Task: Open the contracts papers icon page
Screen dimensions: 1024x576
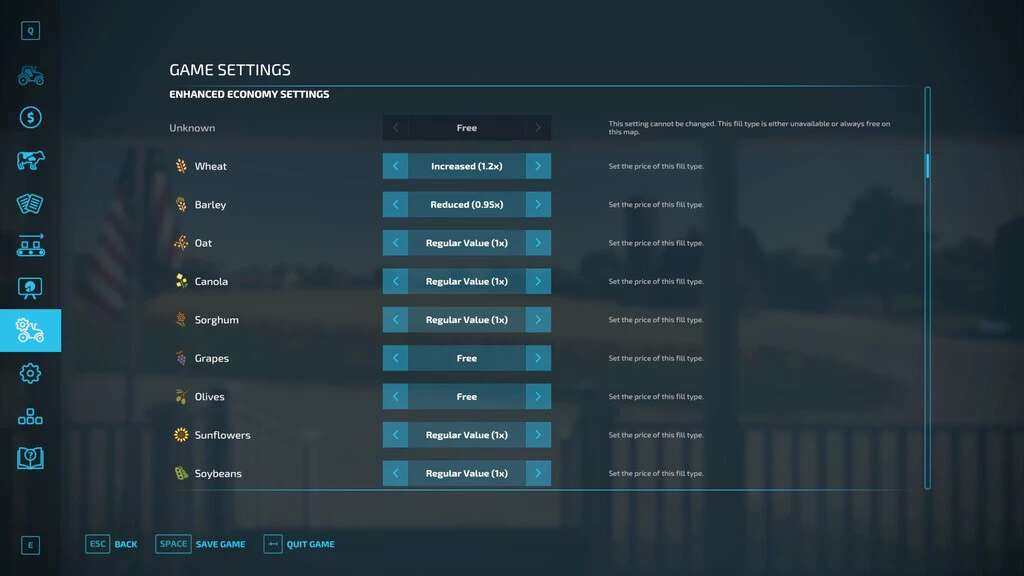Action: [x=30, y=203]
